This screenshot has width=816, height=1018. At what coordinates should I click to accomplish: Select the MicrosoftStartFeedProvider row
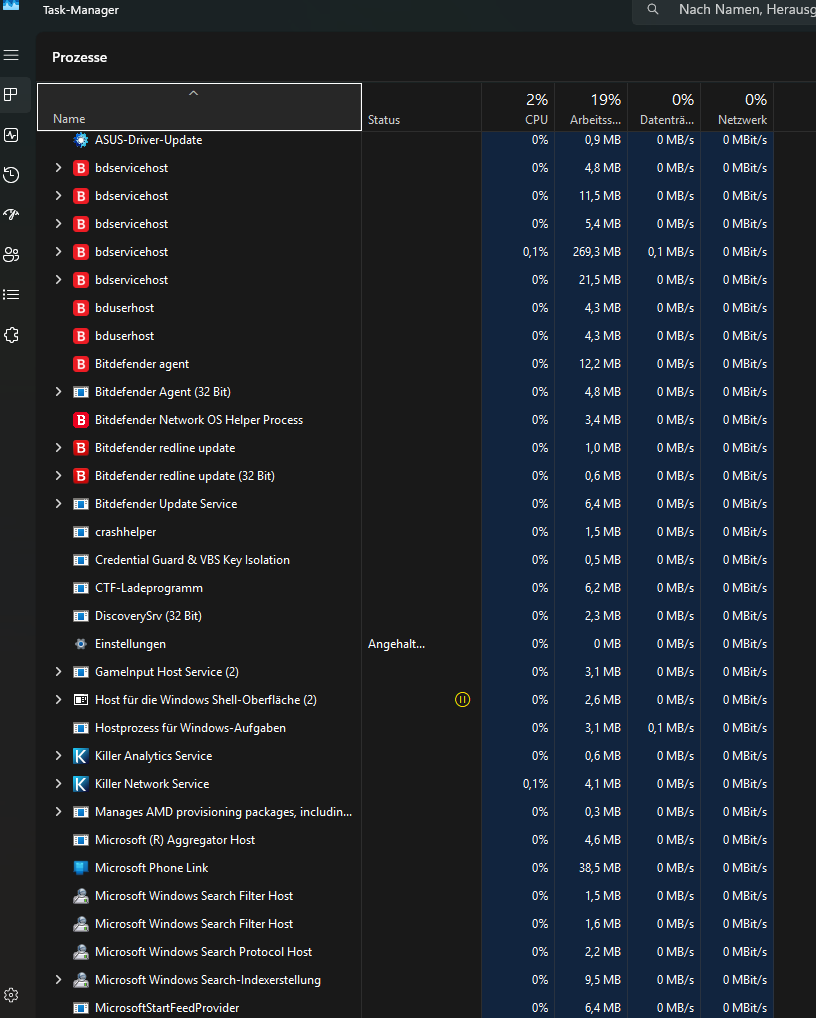click(405, 1008)
